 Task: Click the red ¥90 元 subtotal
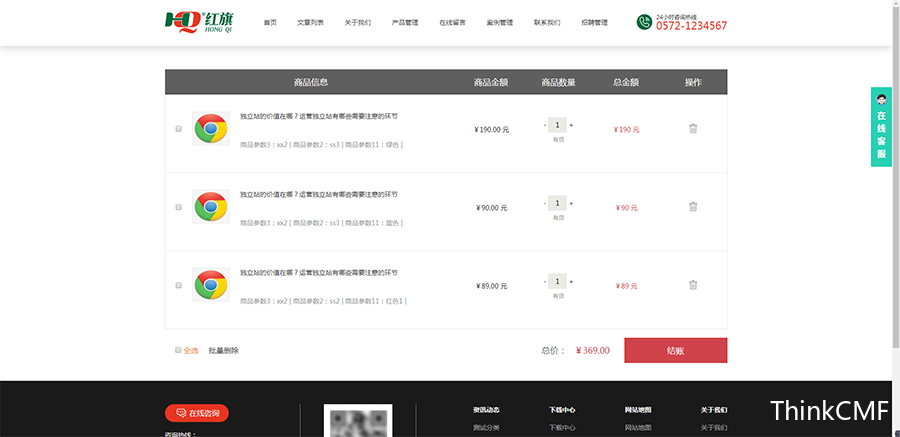coord(626,207)
